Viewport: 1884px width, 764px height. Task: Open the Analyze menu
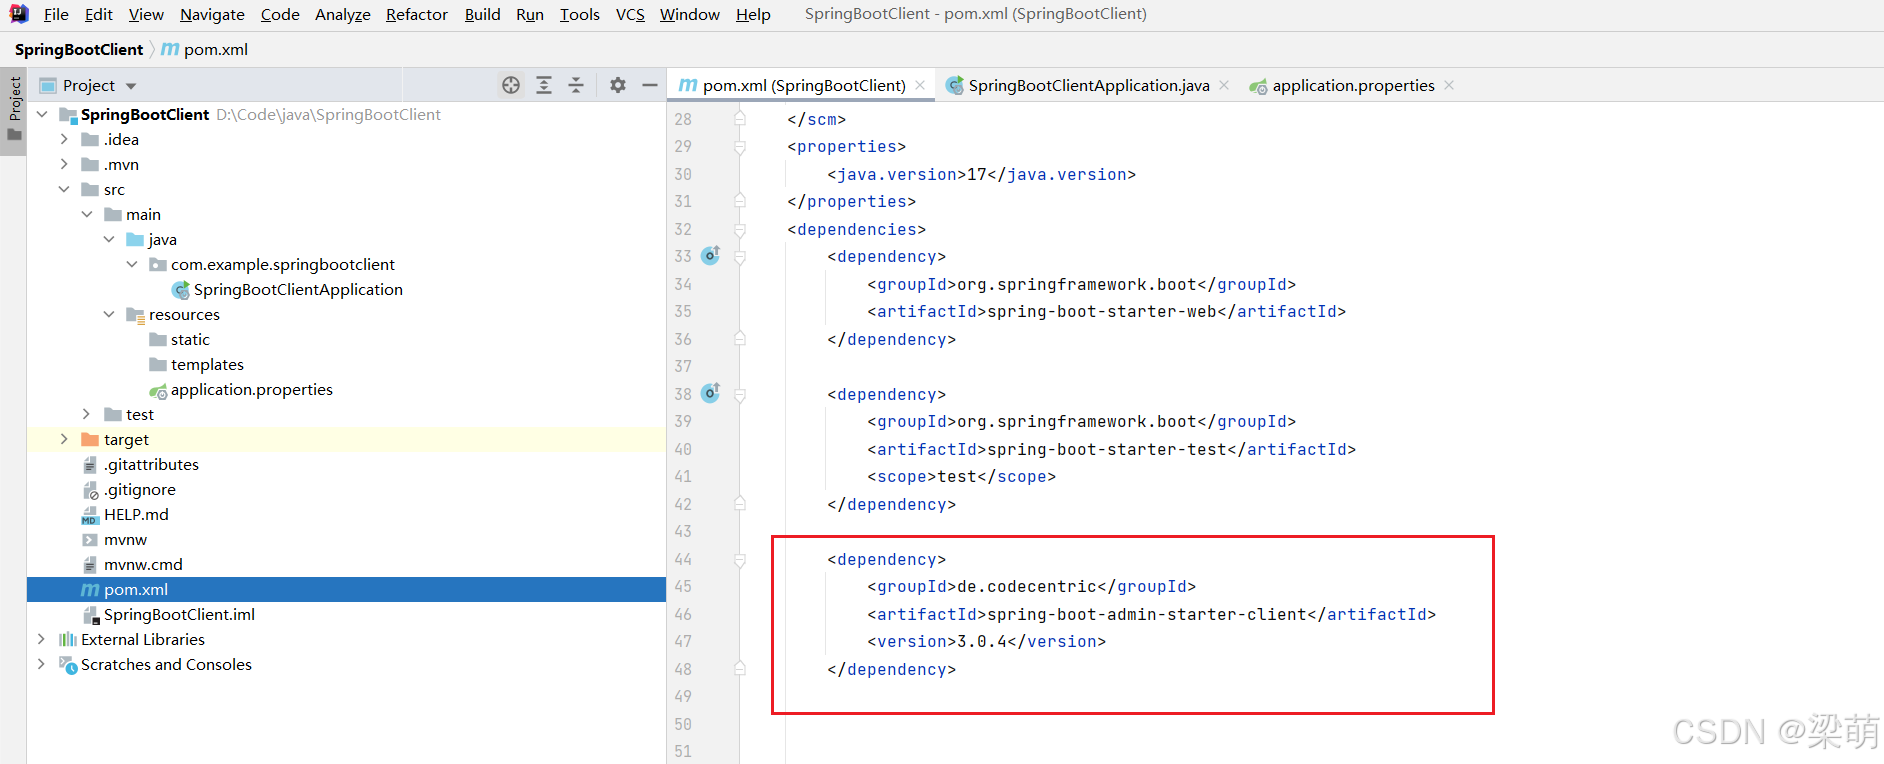343,14
